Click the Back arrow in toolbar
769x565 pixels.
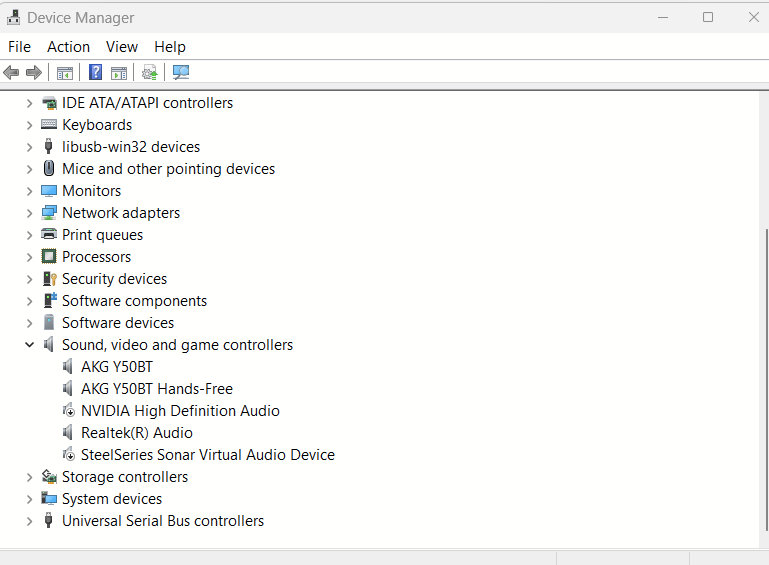click(x=11, y=72)
